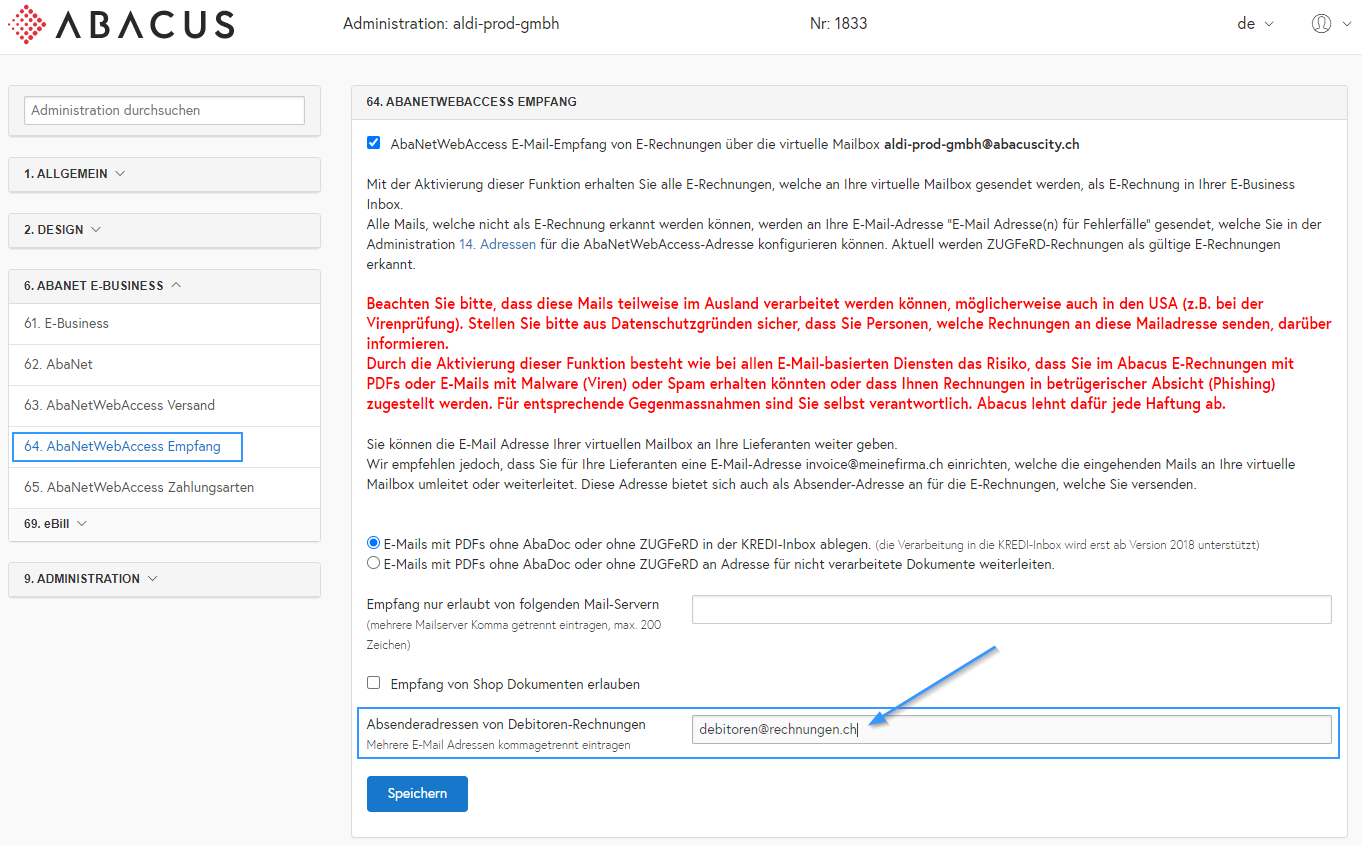Expand the '9. ADMINISTRATION' section
The height and width of the screenshot is (846, 1362).
point(164,579)
